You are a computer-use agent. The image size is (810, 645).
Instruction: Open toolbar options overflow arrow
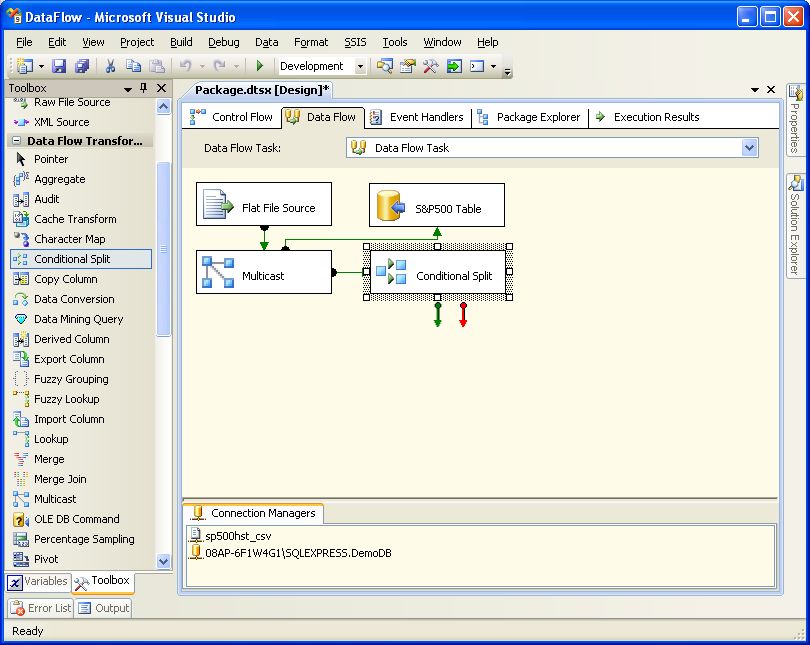(x=508, y=71)
